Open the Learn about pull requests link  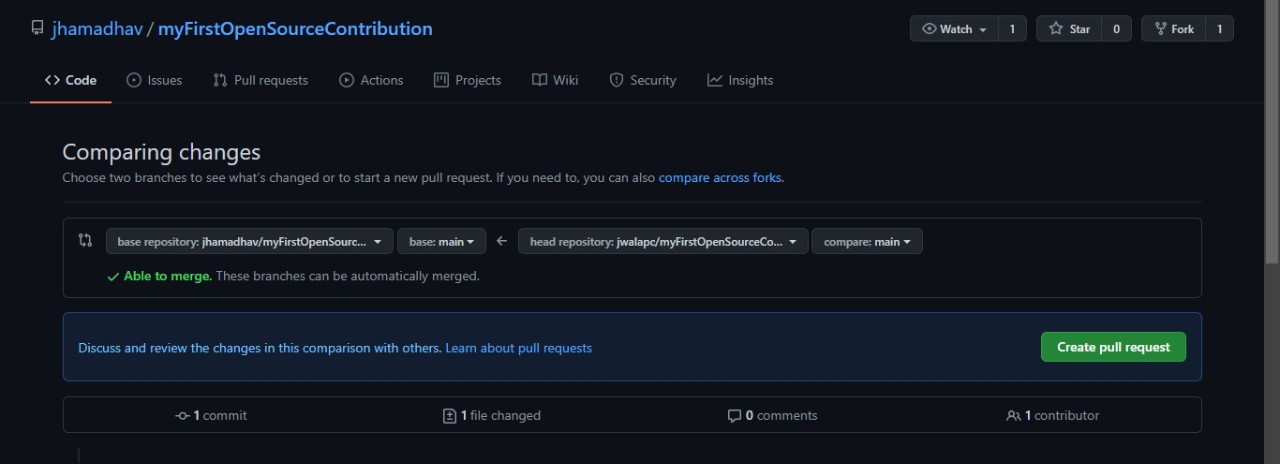[x=518, y=348]
